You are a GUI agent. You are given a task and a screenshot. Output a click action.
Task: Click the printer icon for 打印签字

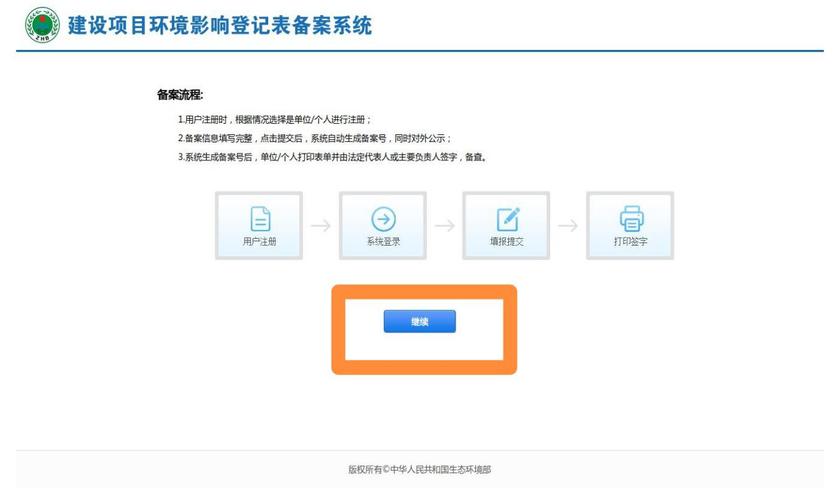point(631,219)
